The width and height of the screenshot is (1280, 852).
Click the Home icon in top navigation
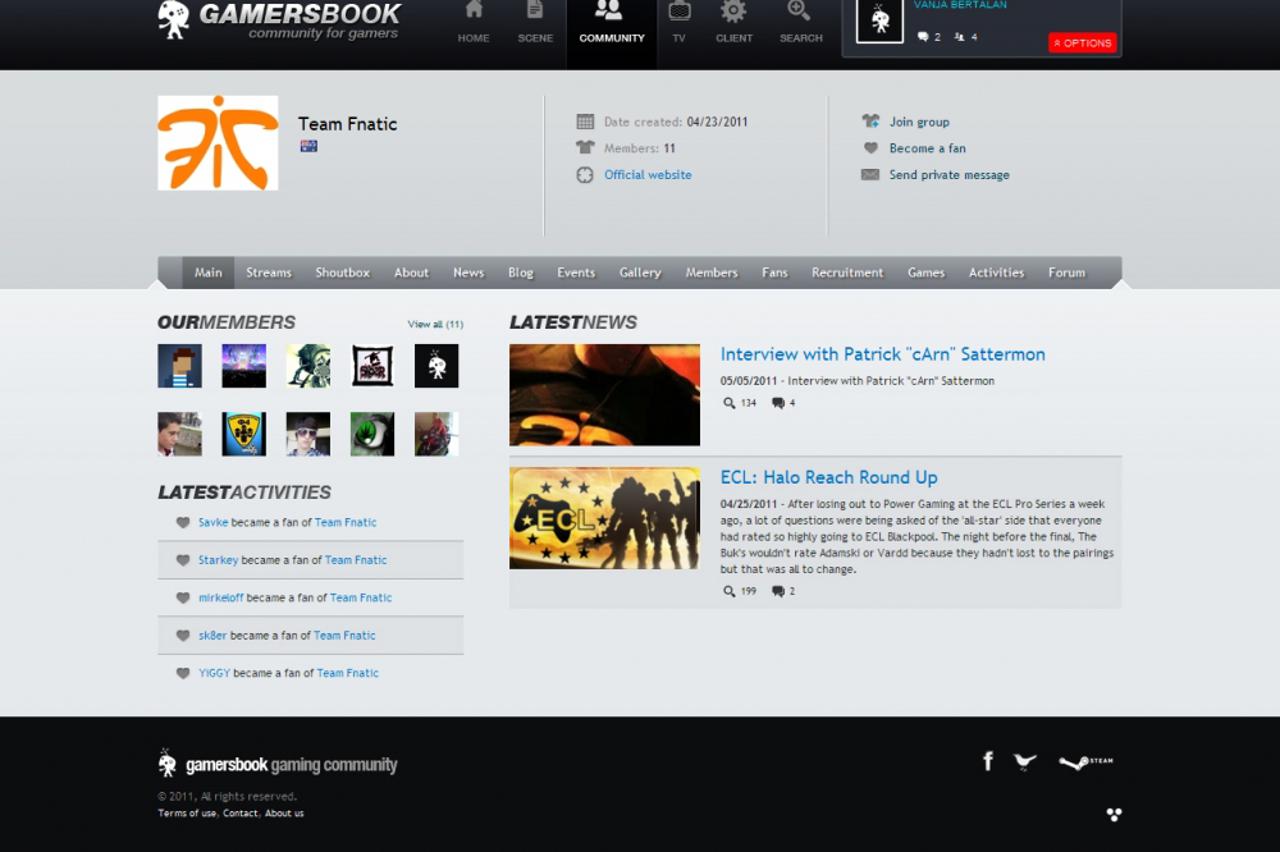pos(473,12)
